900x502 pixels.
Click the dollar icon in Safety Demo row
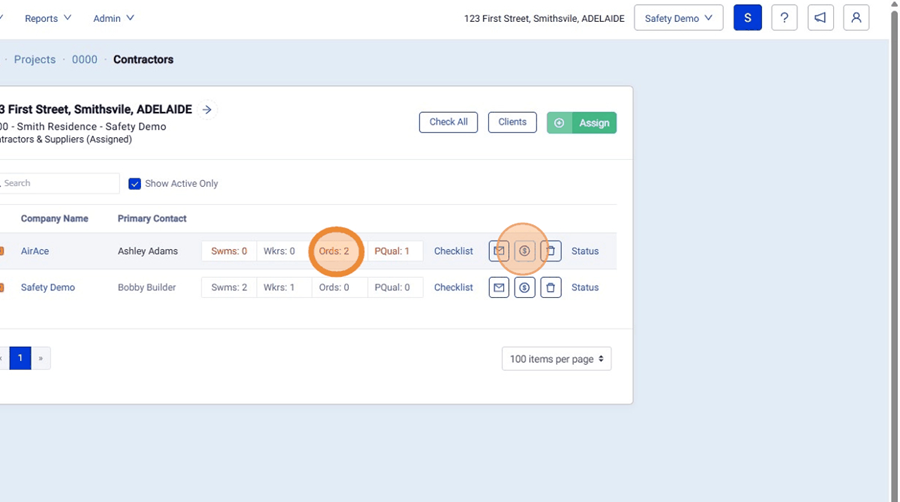(x=524, y=288)
